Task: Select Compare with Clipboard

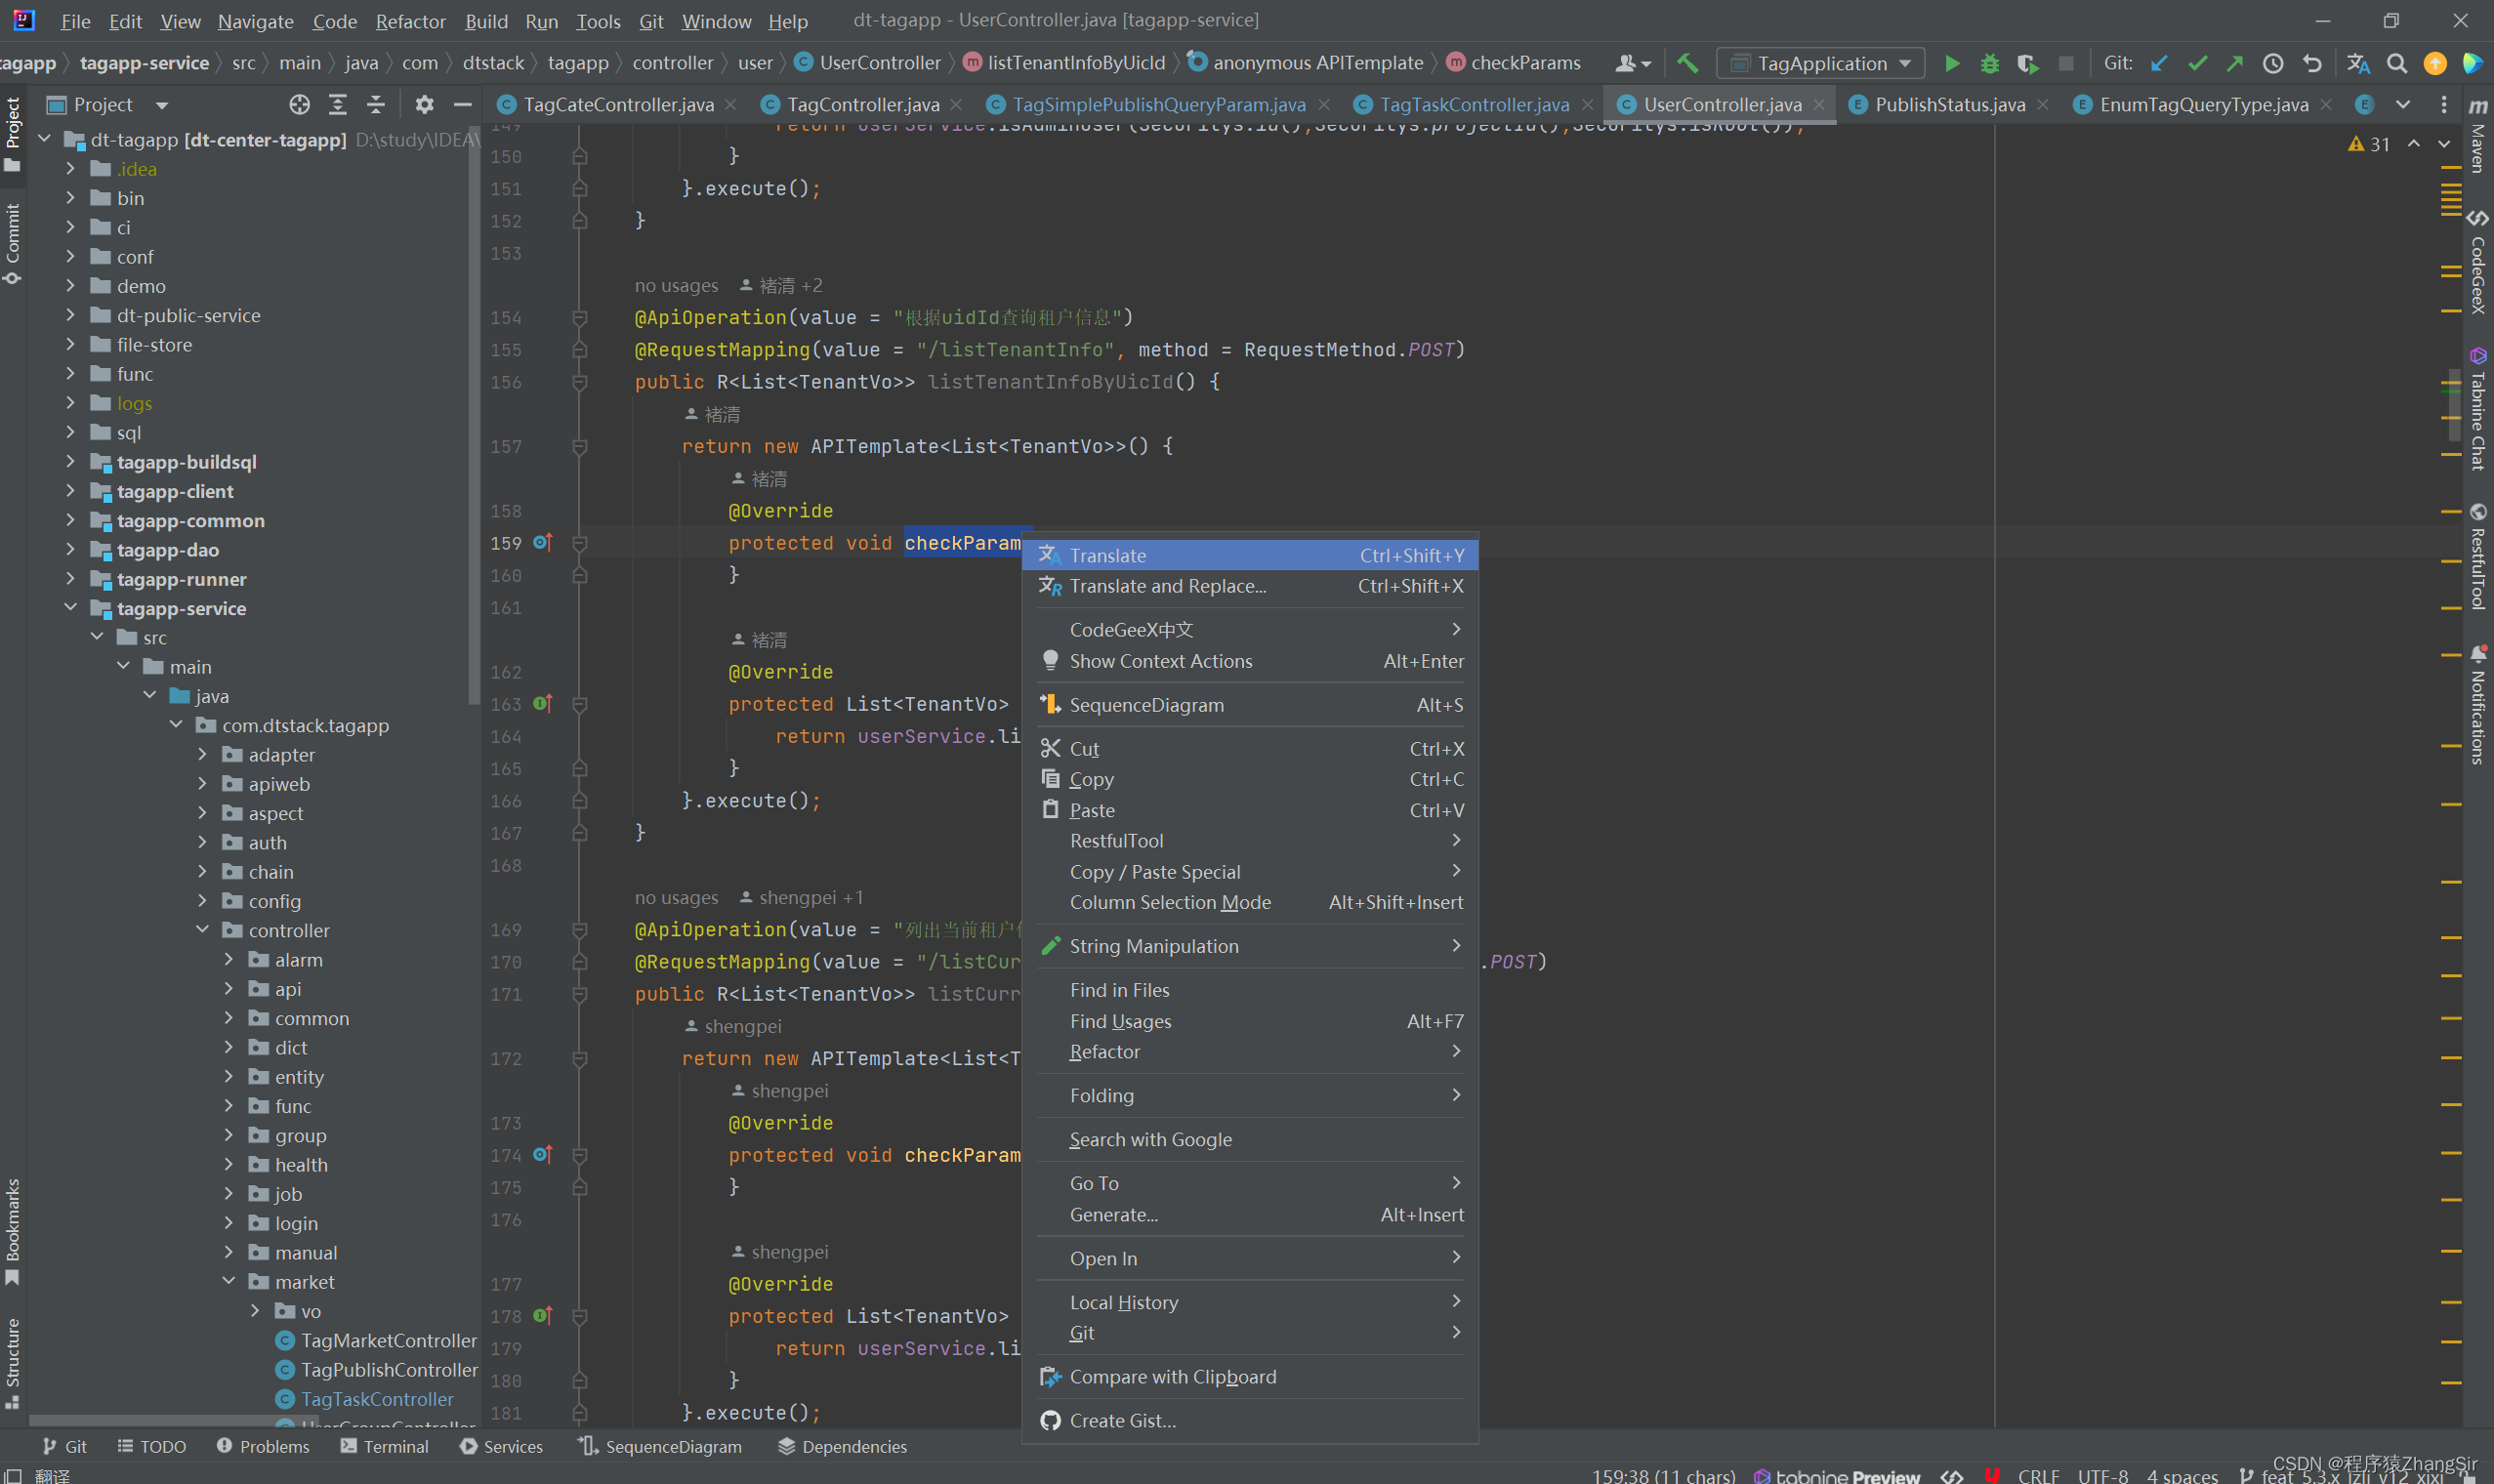Action: [1250, 1377]
